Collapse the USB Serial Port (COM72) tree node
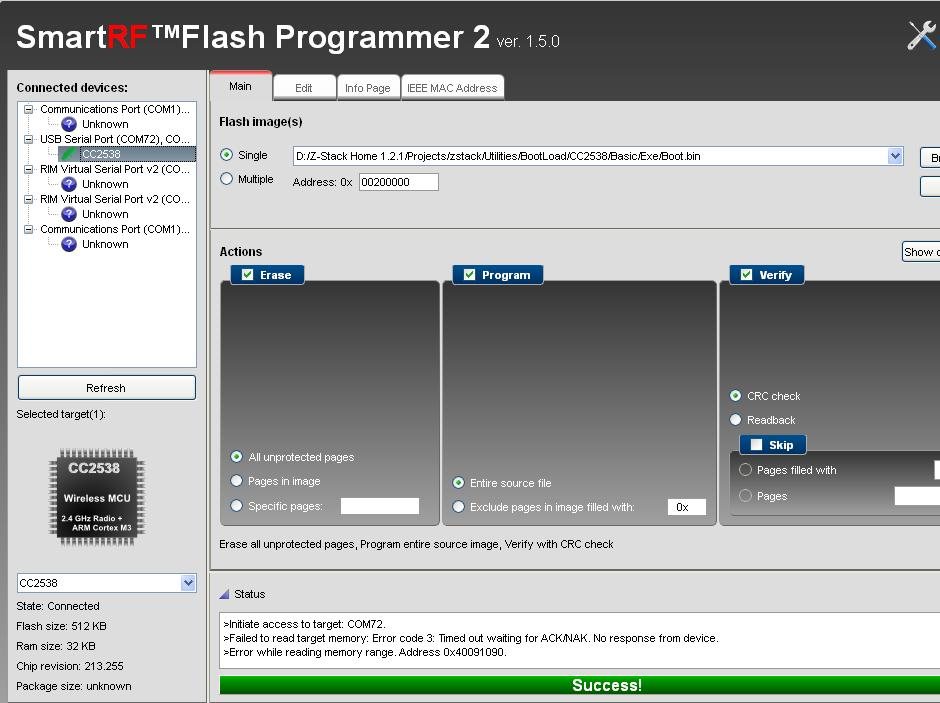 28,139
